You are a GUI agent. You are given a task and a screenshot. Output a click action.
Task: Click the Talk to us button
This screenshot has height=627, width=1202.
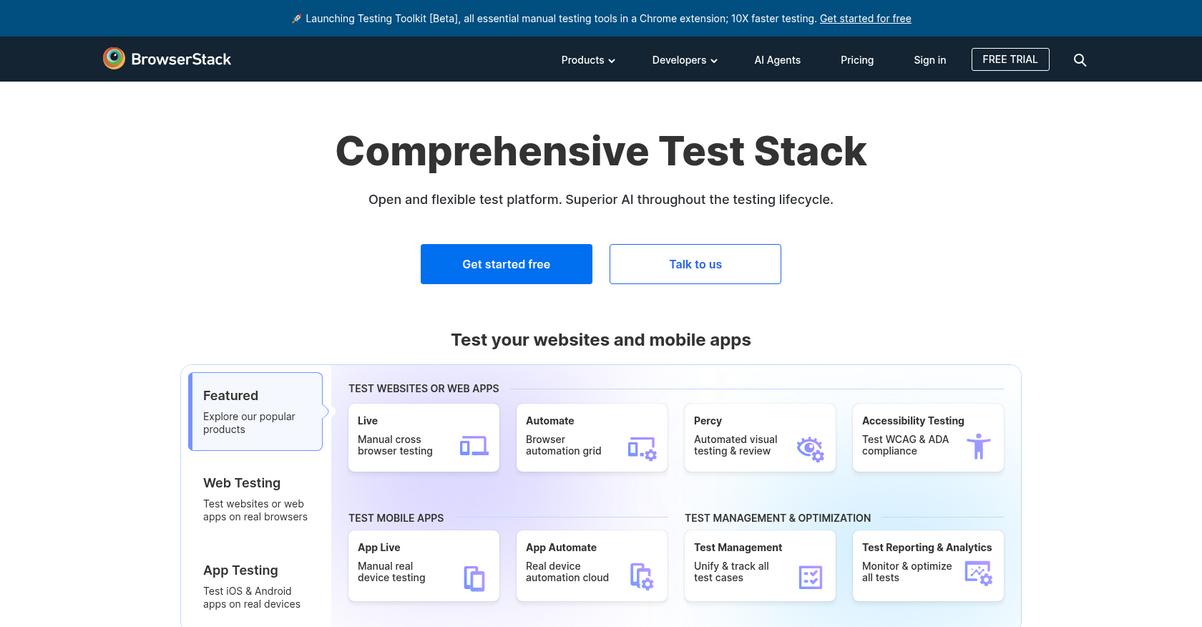(695, 264)
